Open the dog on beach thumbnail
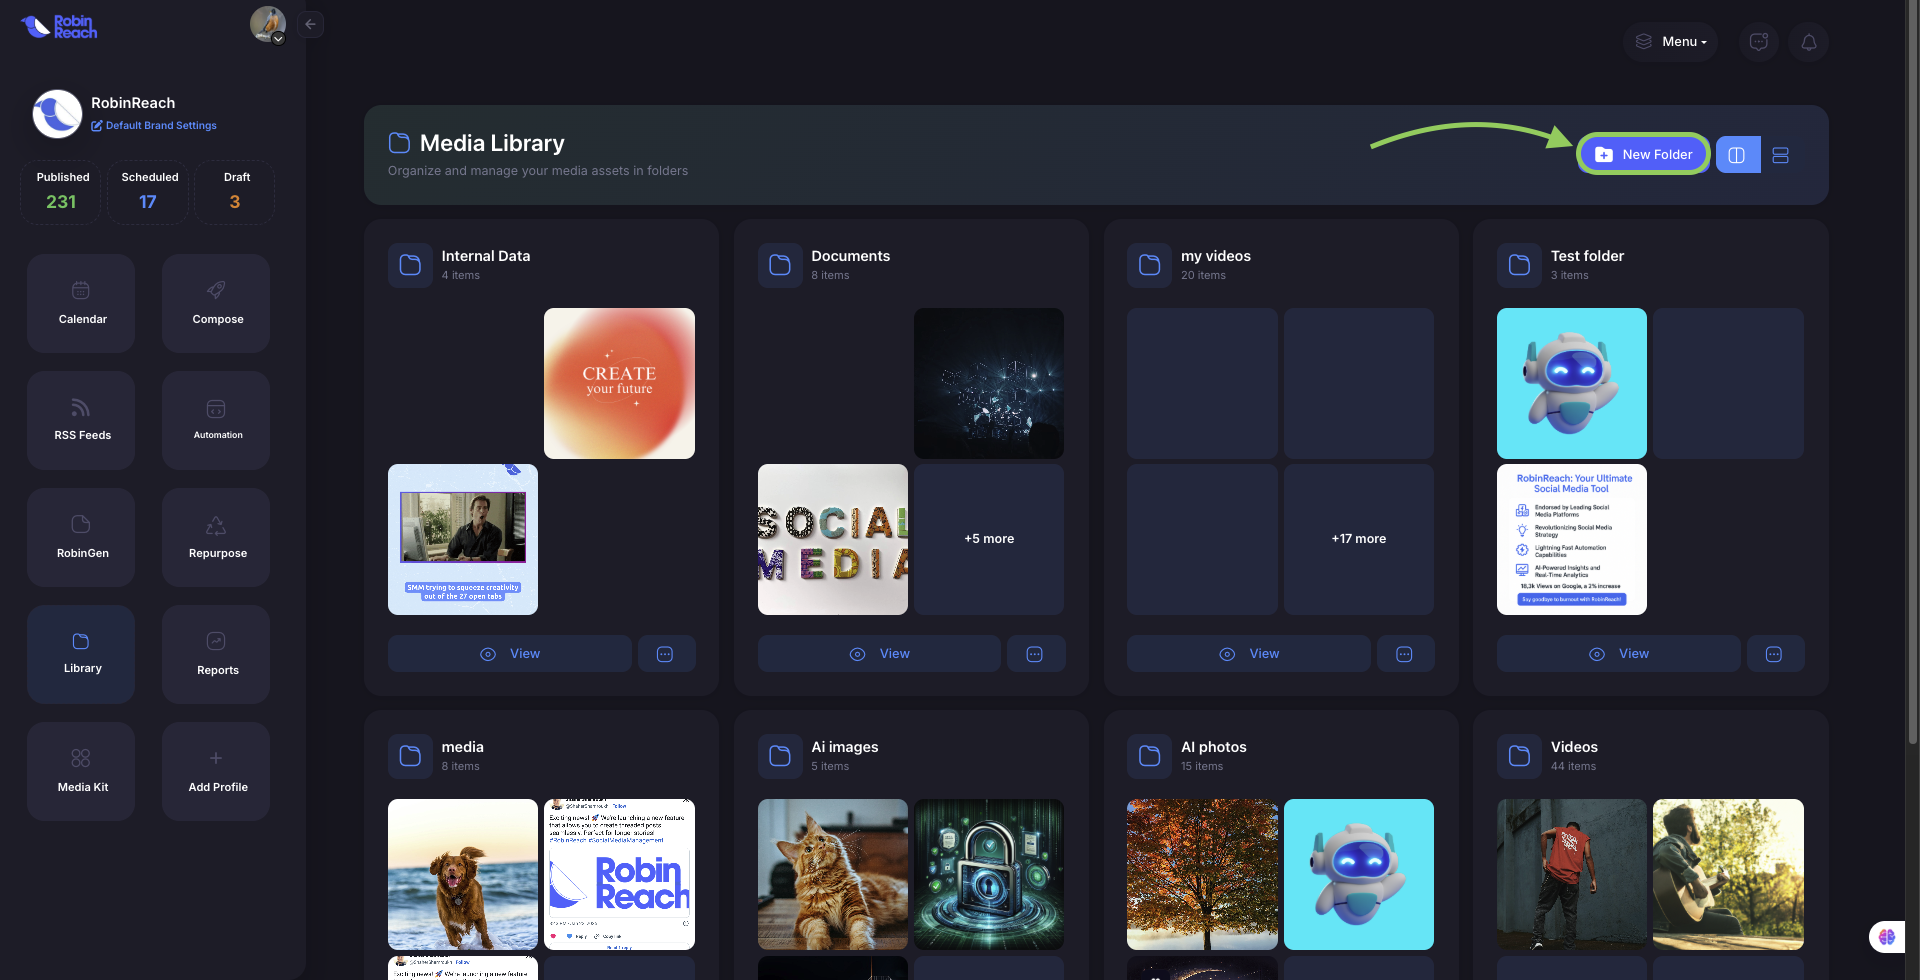 pos(463,874)
